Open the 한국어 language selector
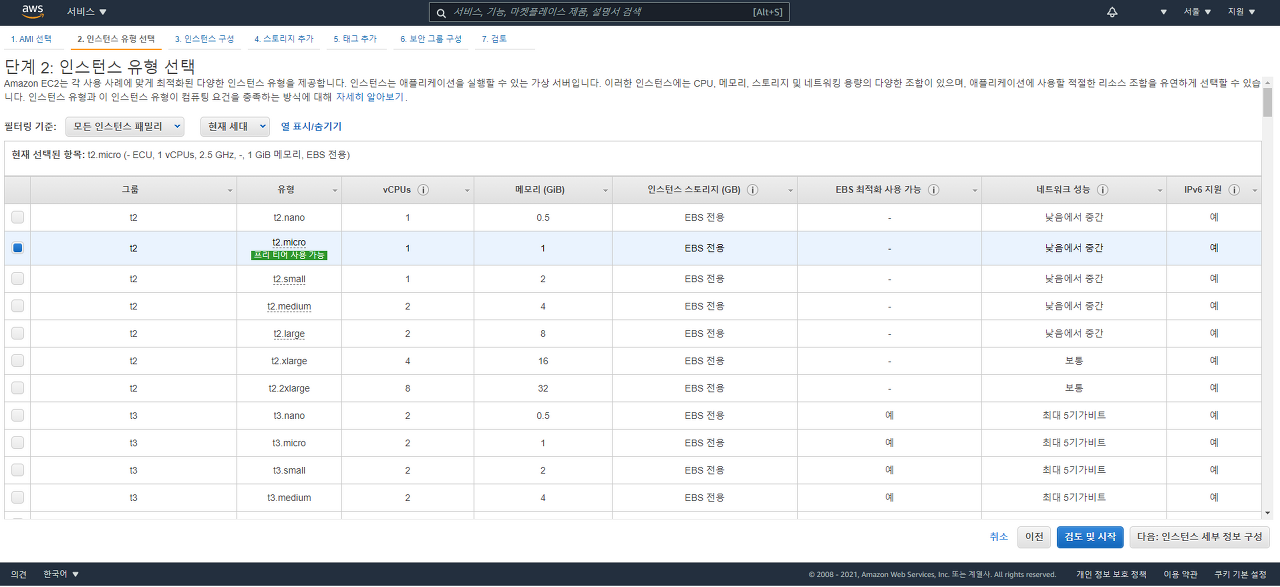The width and height of the screenshot is (1280, 587). tap(61, 574)
